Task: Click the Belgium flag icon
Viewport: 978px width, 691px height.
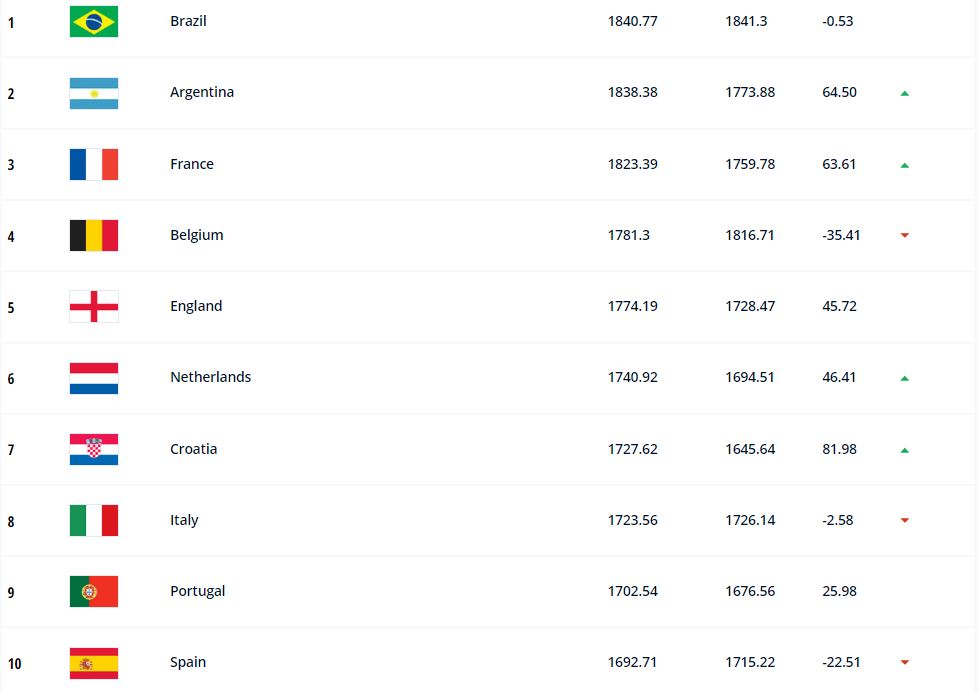Action: [94, 235]
